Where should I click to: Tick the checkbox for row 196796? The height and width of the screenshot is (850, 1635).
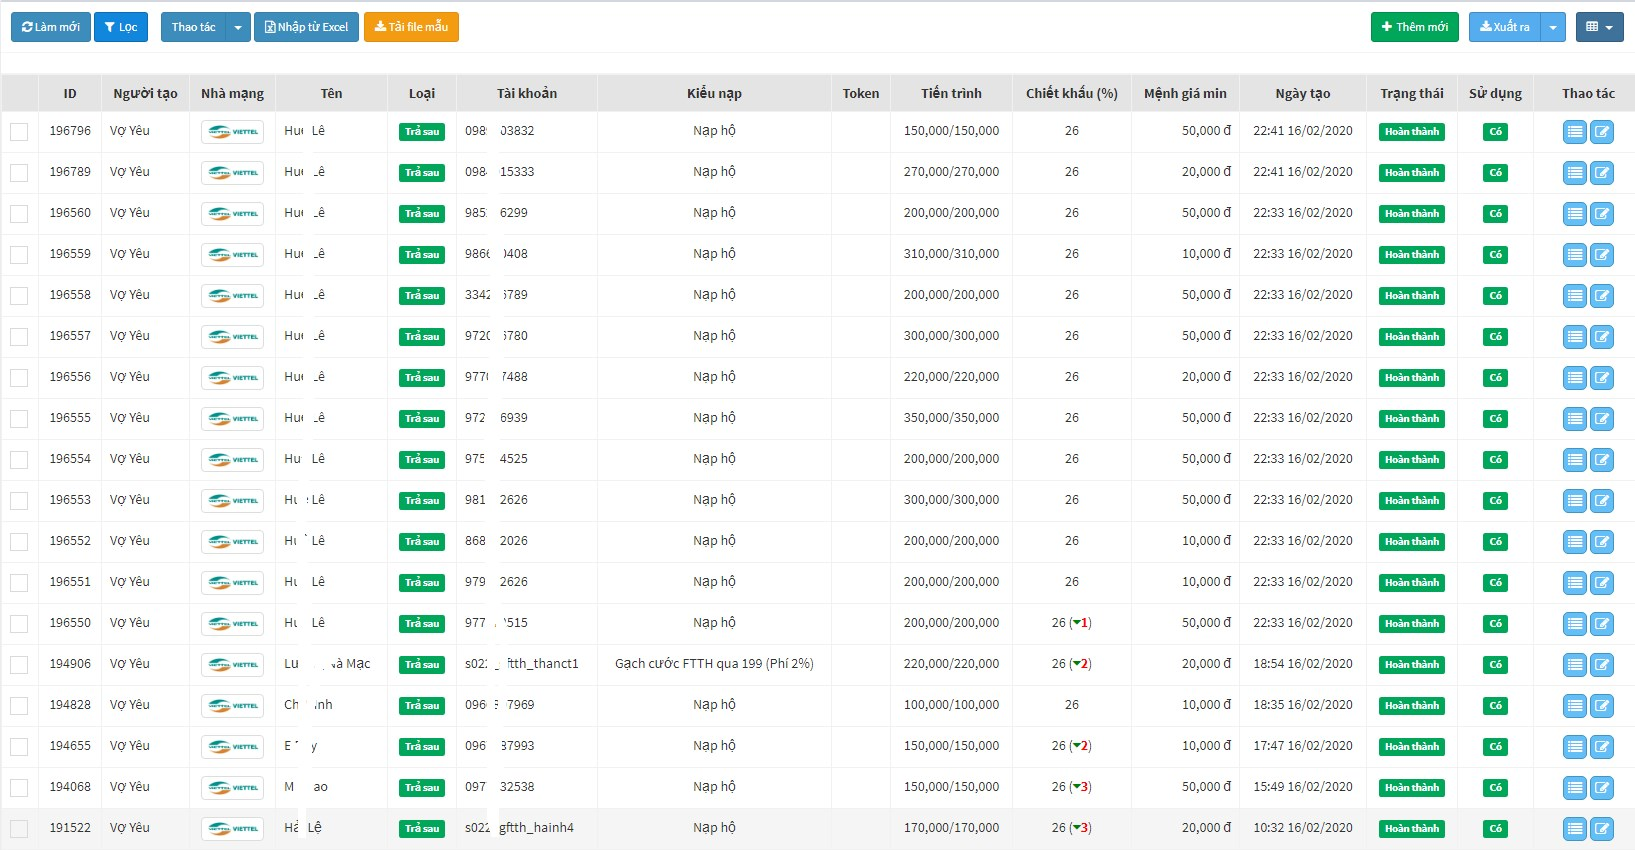19,132
